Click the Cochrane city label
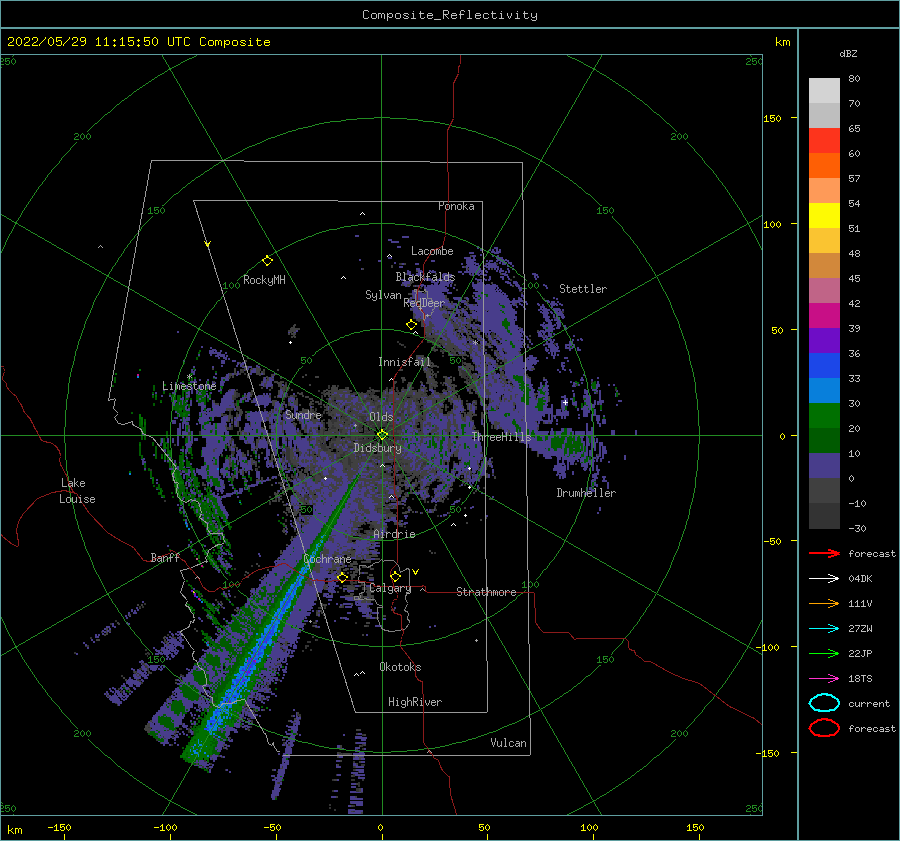This screenshot has width=900, height=841. pos(327,559)
